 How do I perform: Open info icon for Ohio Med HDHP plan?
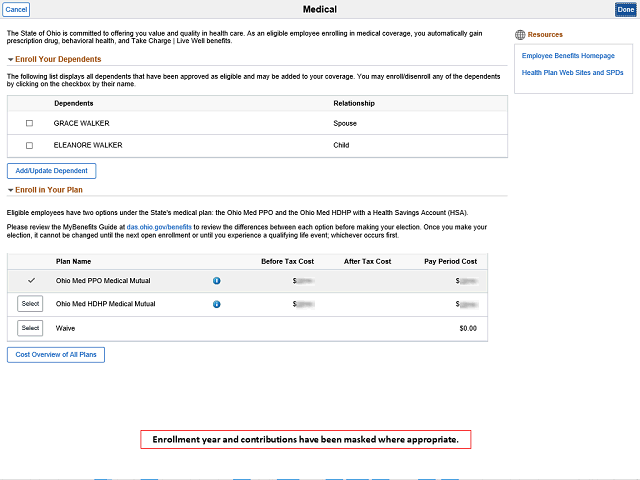tap(216, 304)
